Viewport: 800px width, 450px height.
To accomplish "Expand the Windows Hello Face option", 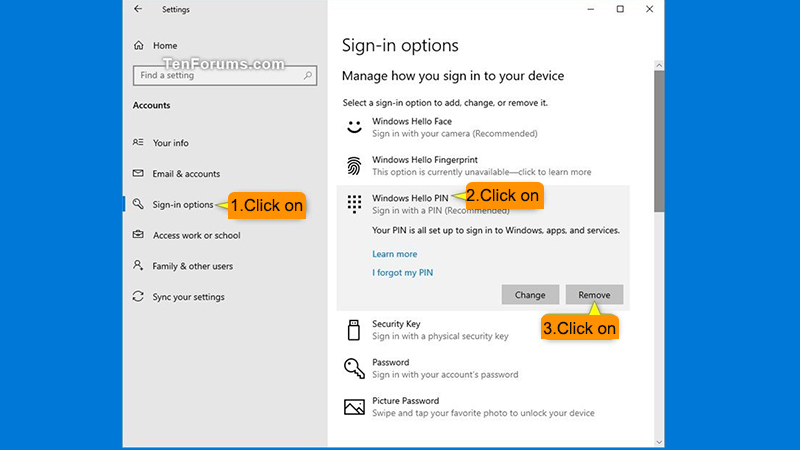I will click(483, 127).
